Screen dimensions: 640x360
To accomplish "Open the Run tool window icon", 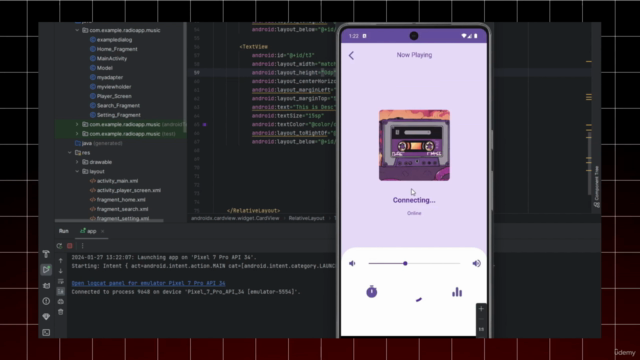I will (x=46, y=269).
